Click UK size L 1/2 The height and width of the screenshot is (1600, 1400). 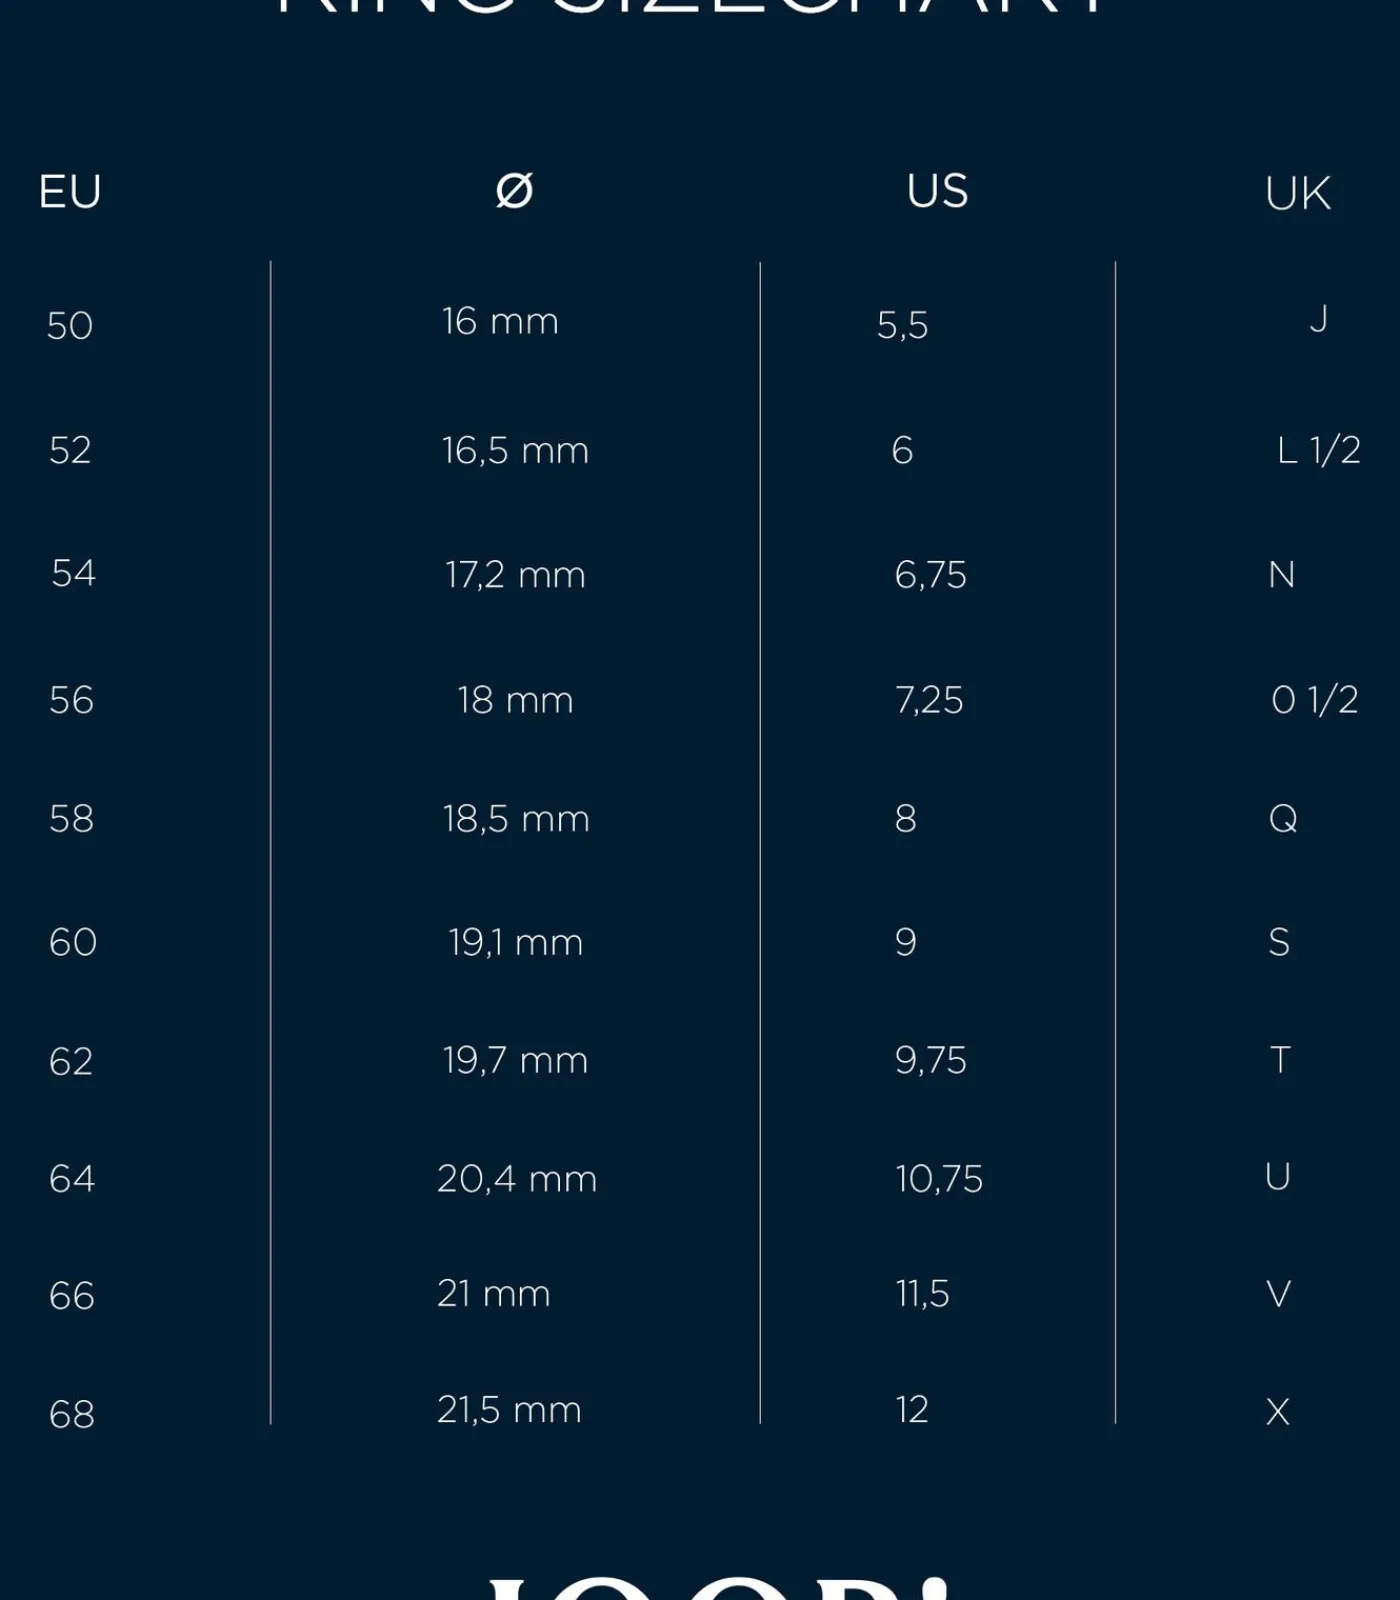(1318, 450)
